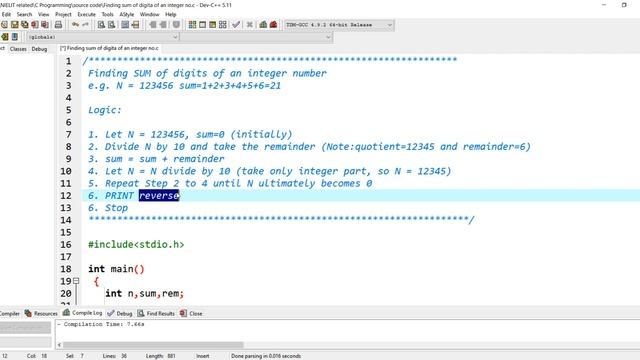Image resolution: width=640 pixels, height=360 pixels.
Task: Open the TDM-GCC compiler set dropdown
Action: tap(339, 25)
